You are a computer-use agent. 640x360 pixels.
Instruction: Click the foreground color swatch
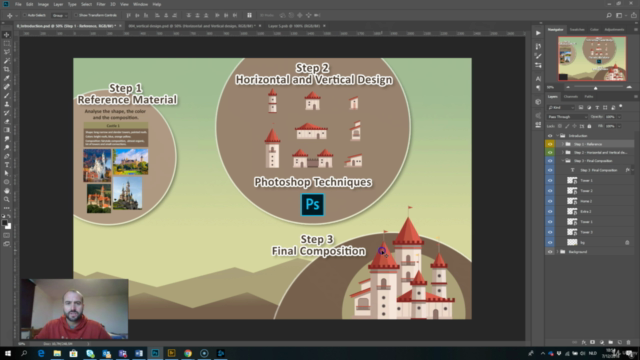coord(4,223)
